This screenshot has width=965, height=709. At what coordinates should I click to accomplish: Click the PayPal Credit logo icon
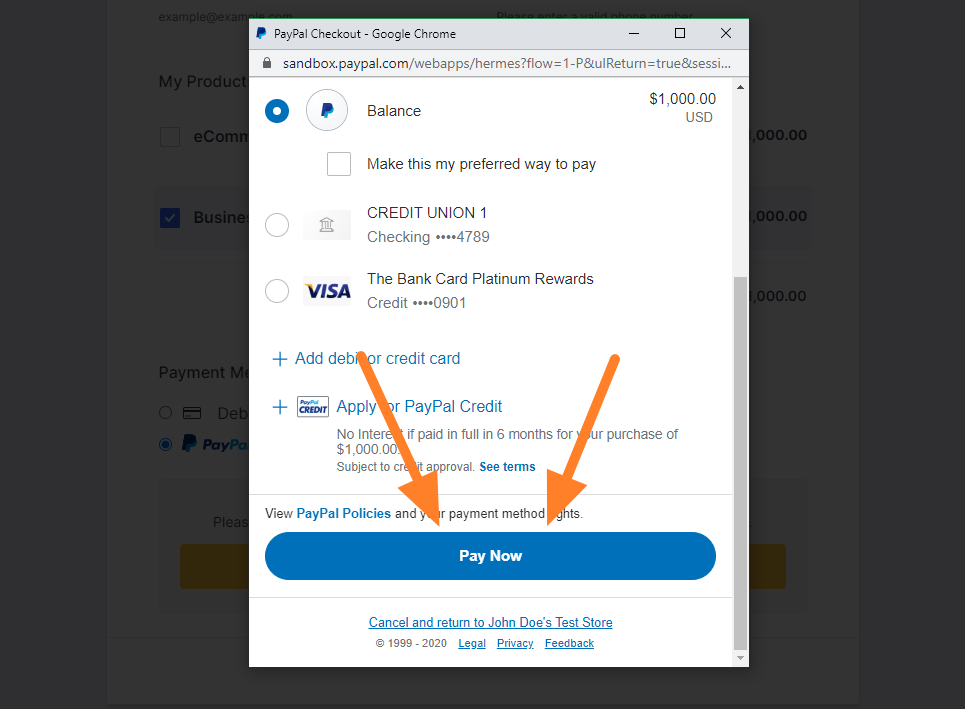coord(313,407)
